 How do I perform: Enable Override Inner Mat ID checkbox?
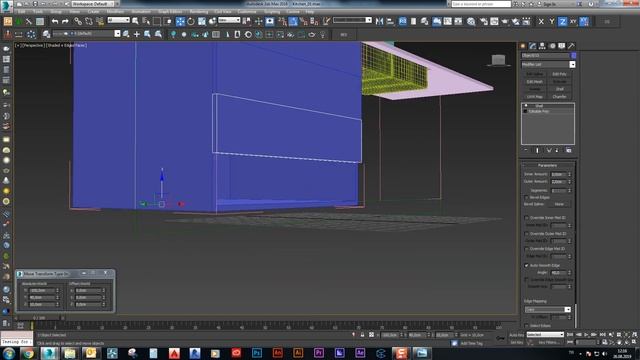526,218
